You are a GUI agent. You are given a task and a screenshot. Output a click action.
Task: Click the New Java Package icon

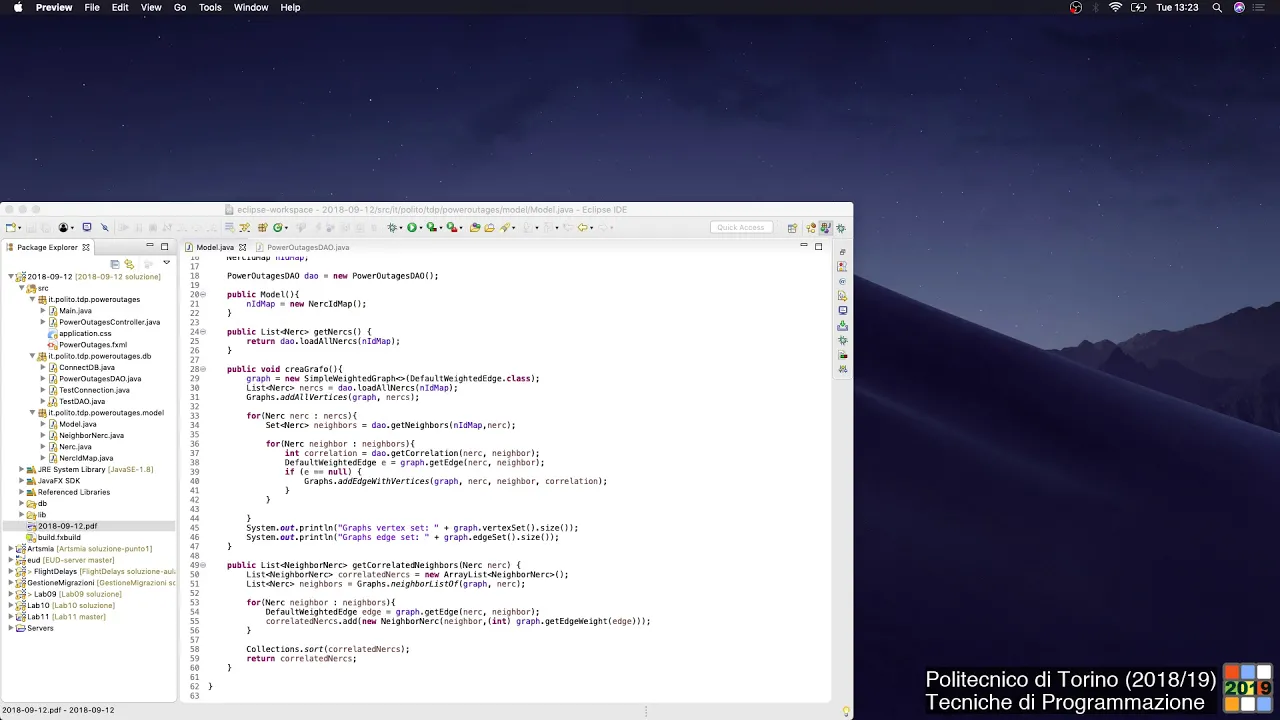pyautogui.click(x=262, y=228)
